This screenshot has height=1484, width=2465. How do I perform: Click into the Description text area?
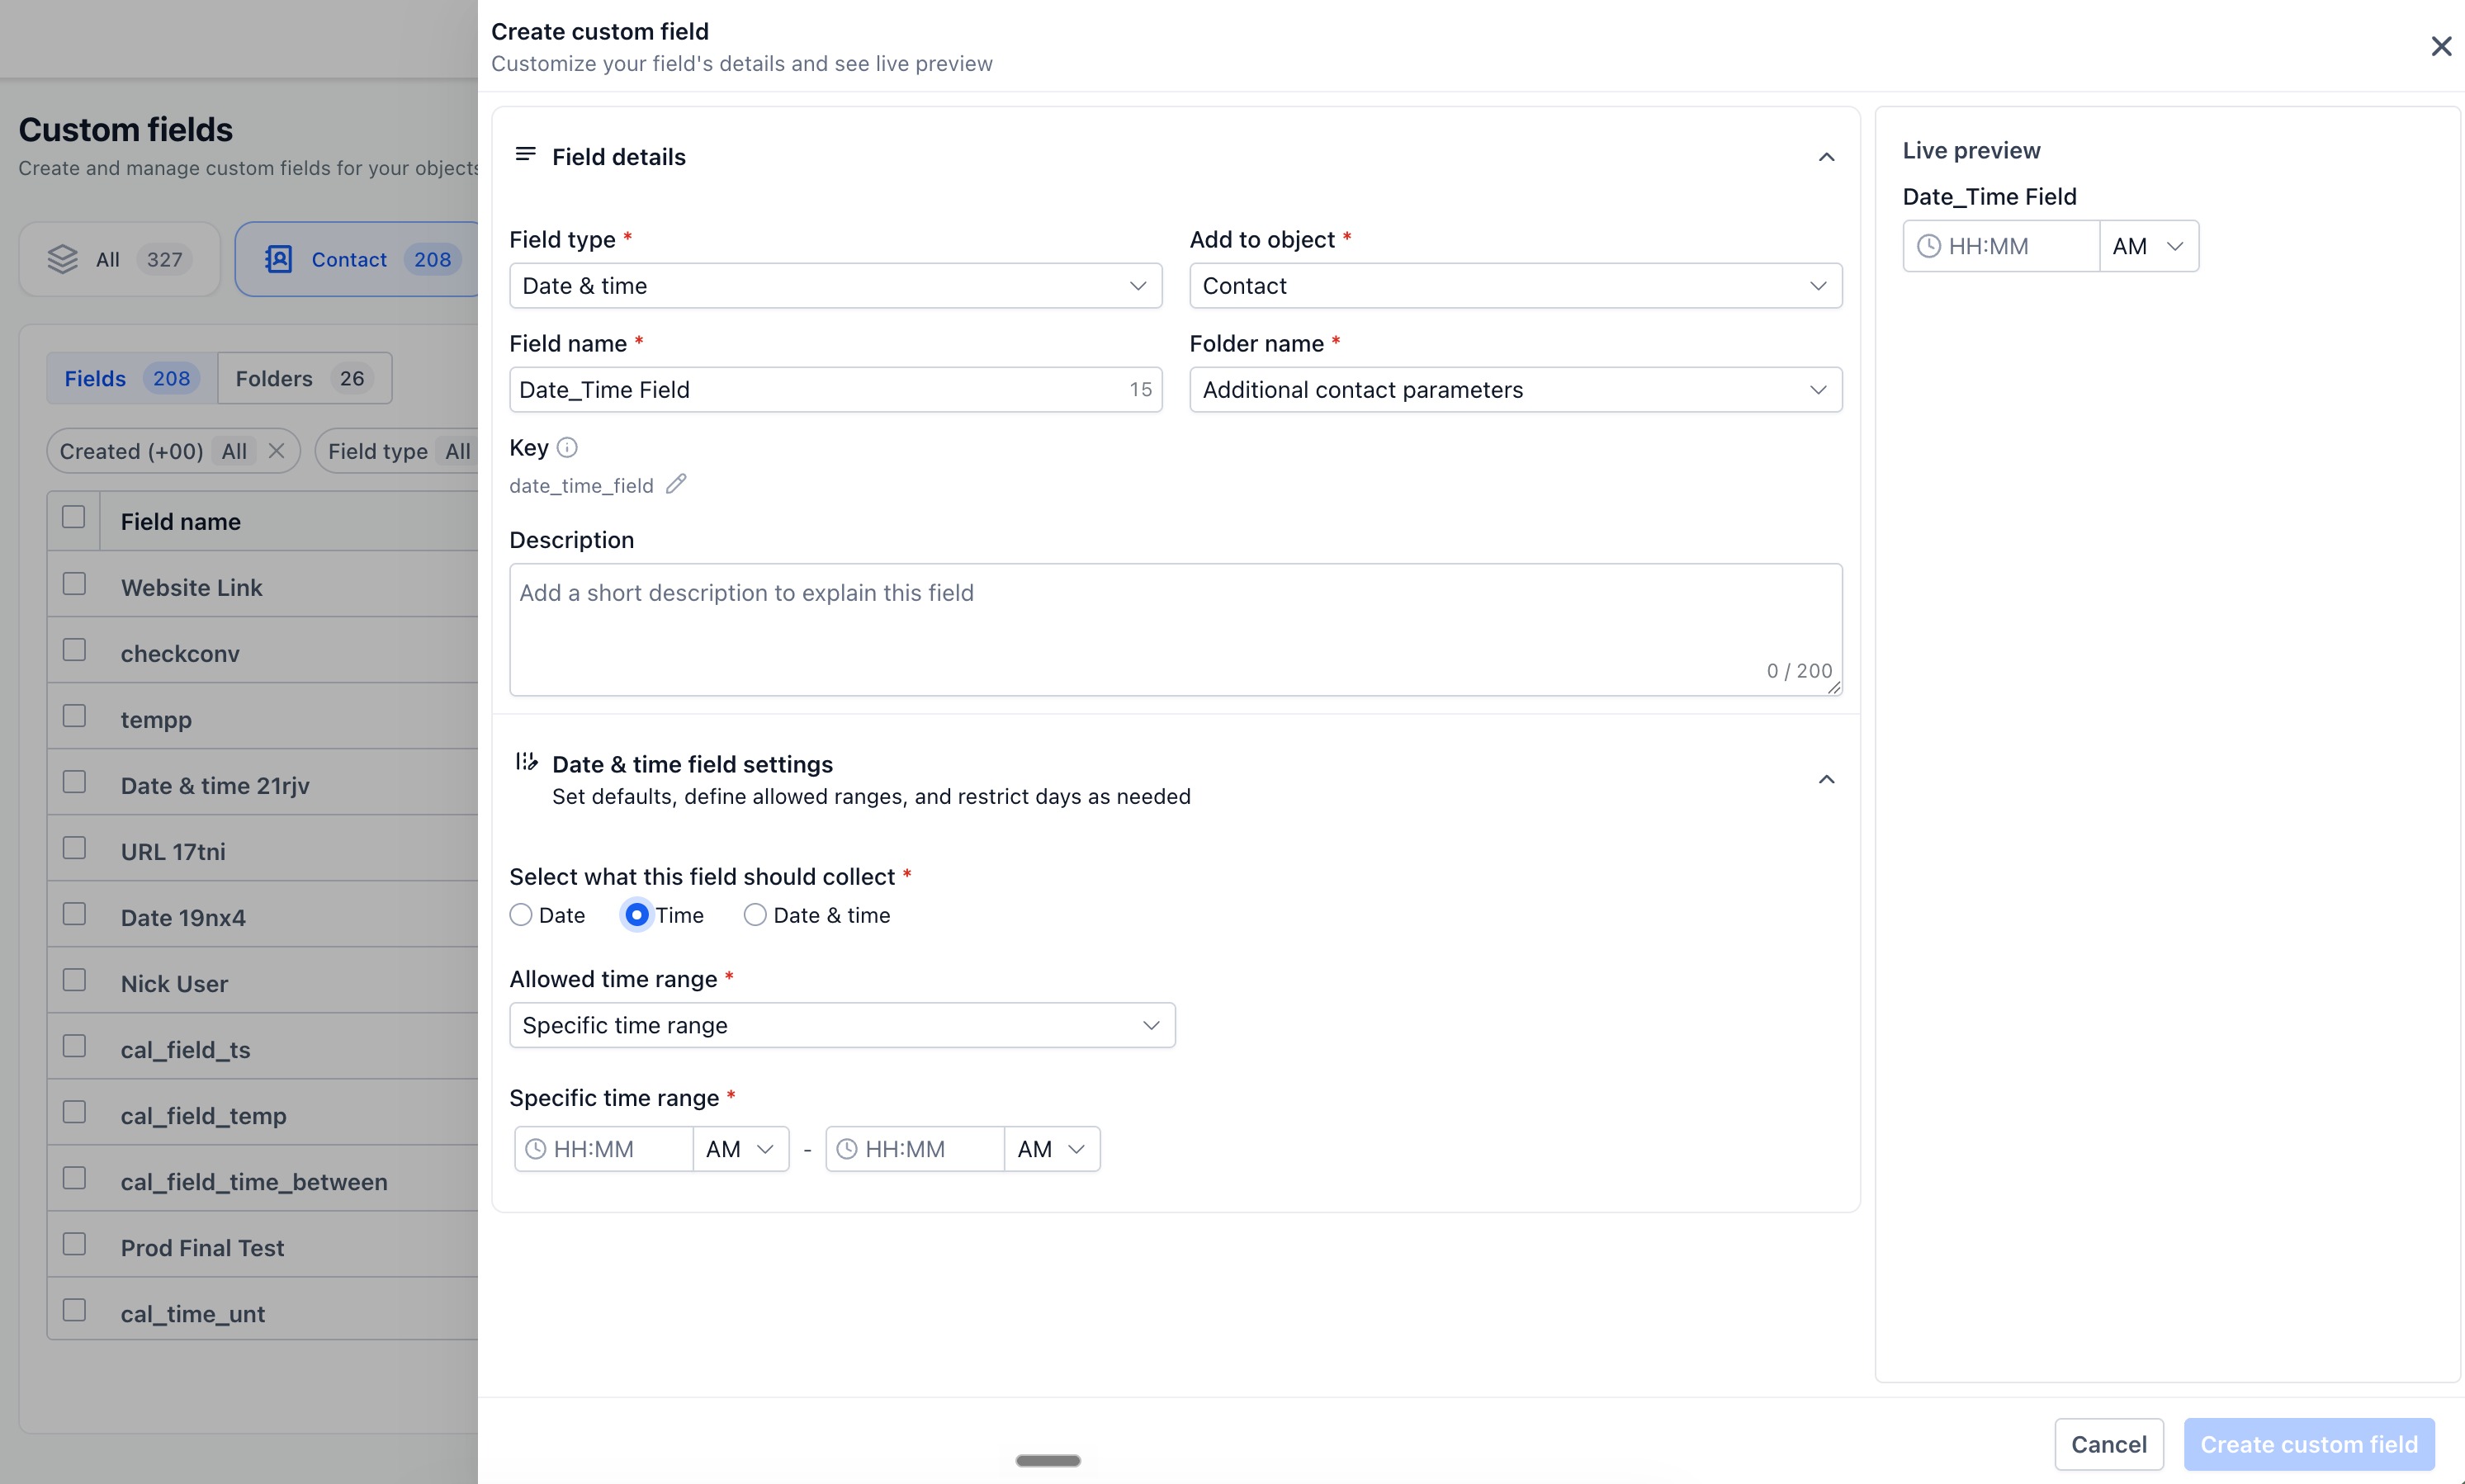tap(1175, 629)
